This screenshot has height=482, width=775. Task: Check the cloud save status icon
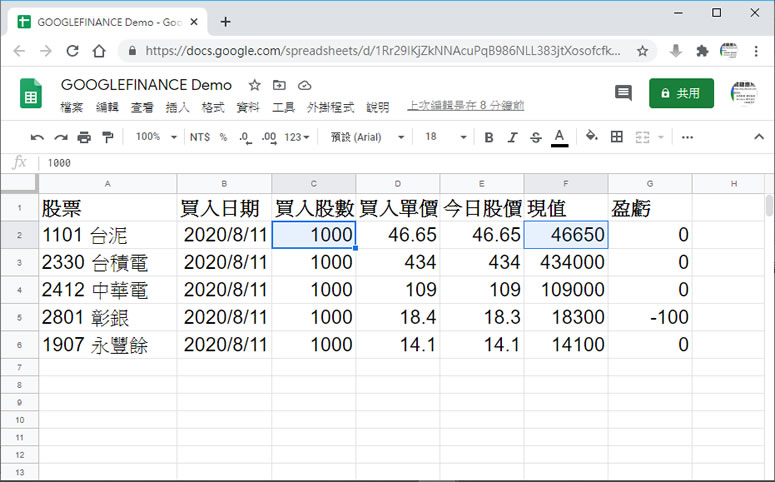pos(304,86)
